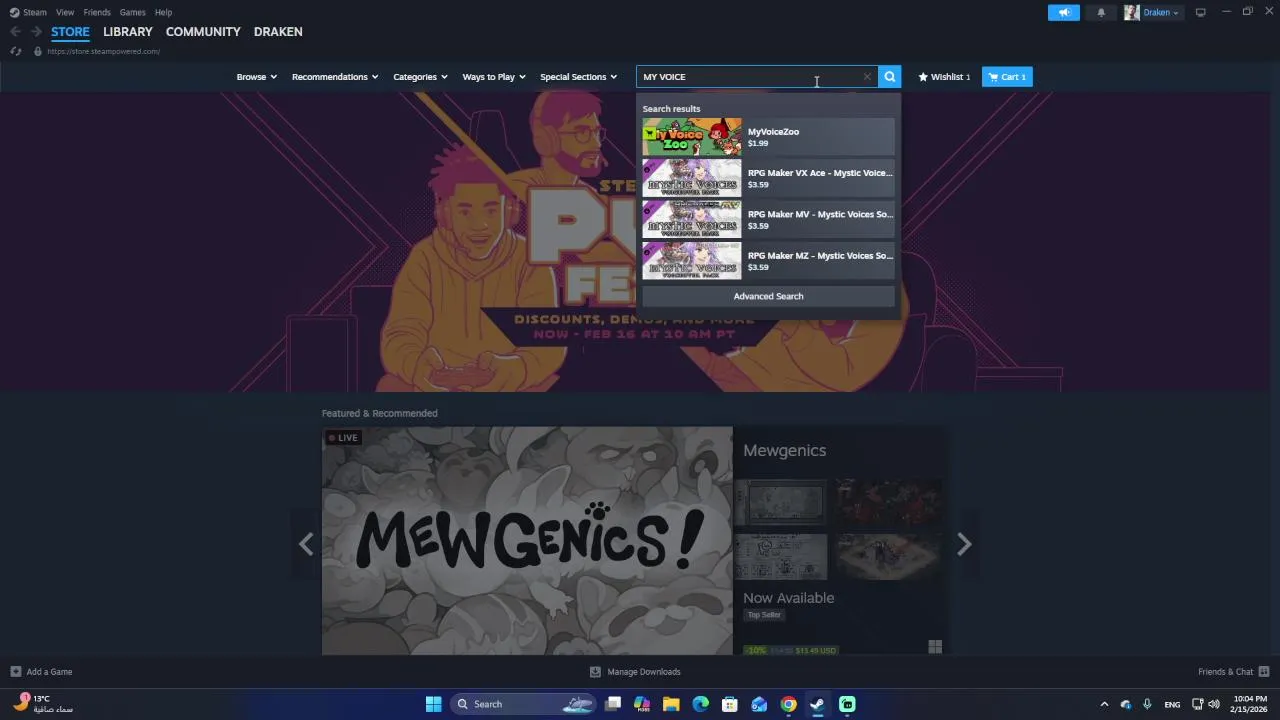This screenshot has width=1280, height=720.
Task: Launch Microsoft Edge from the taskbar
Action: click(x=700, y=704)
